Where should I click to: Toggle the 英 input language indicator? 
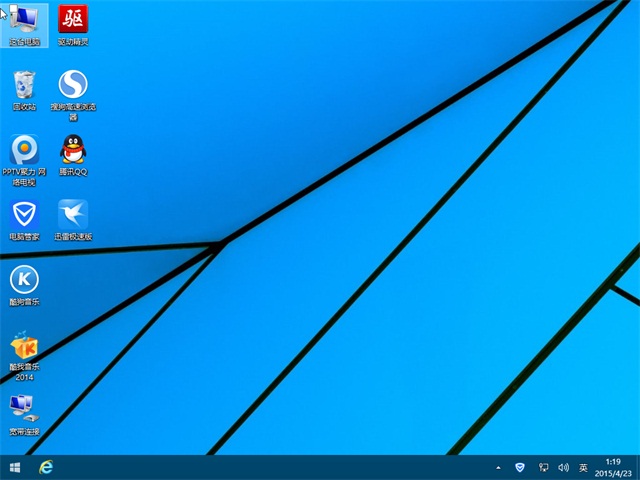click(x=583, y=467)
